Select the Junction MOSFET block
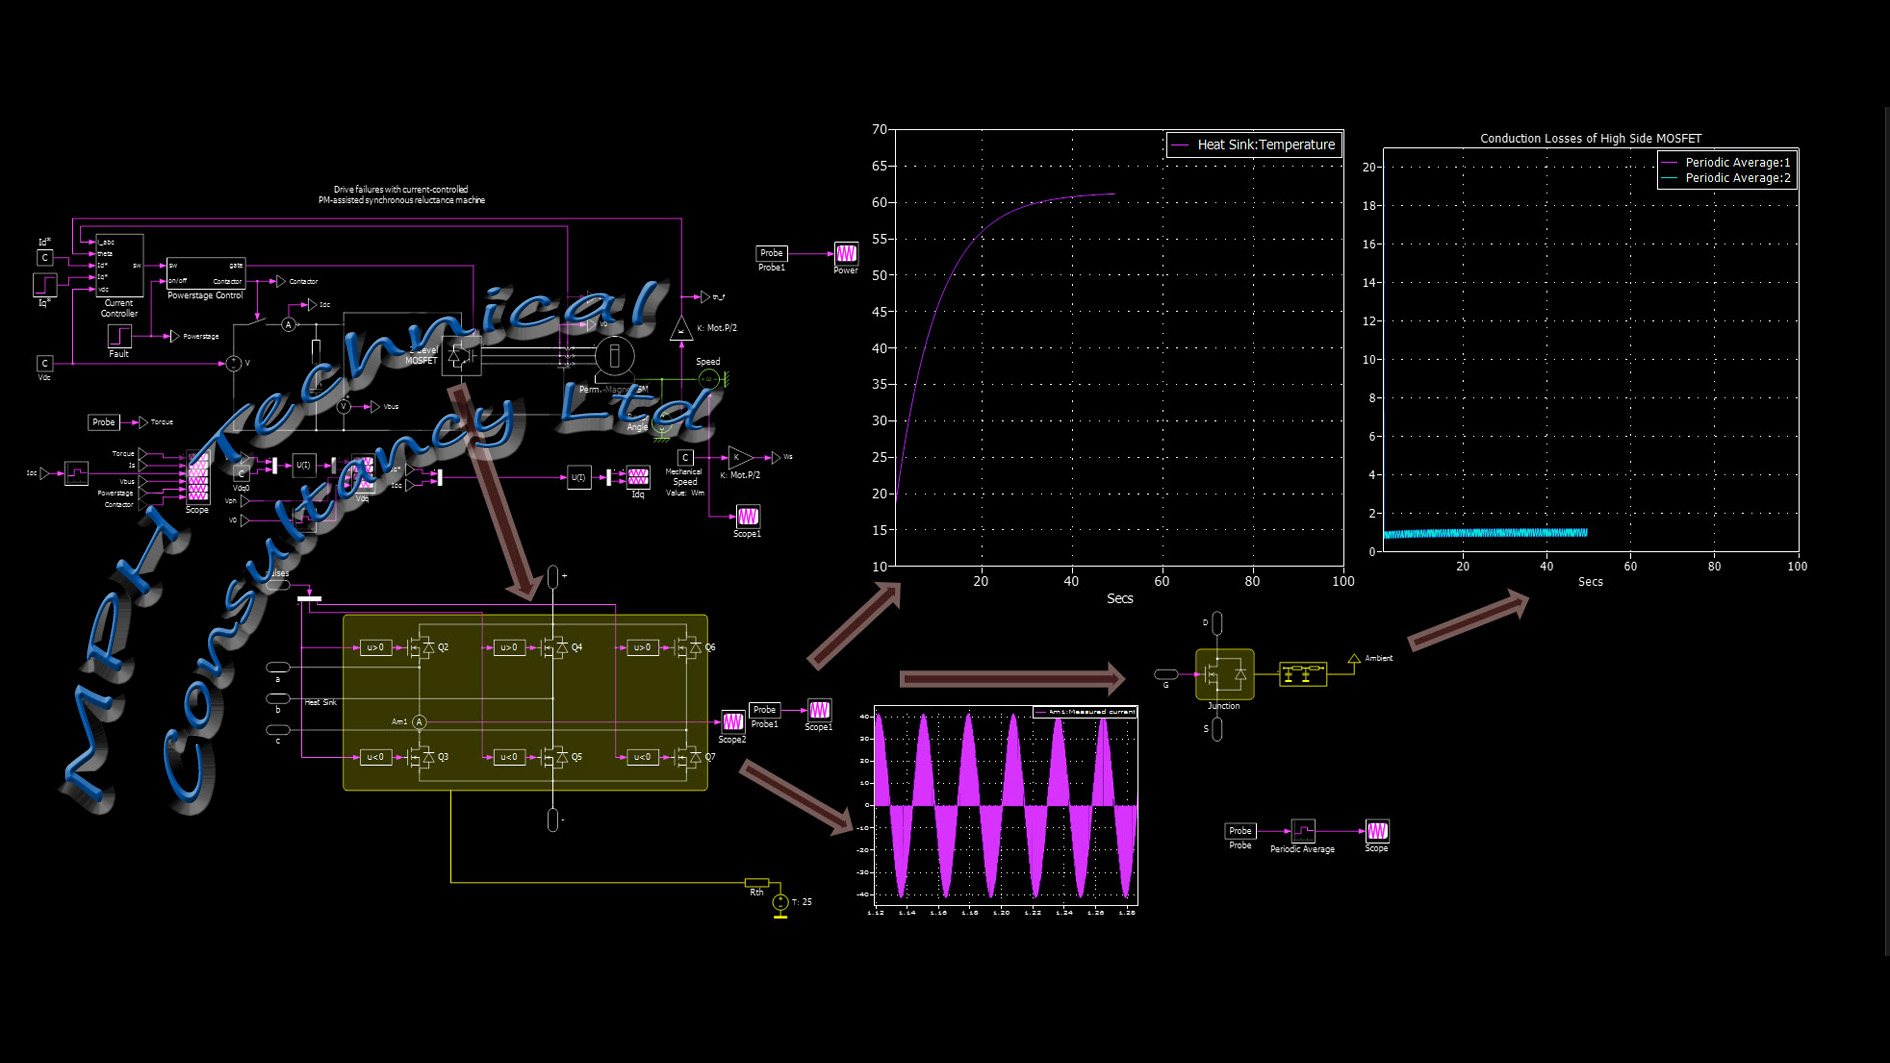Viewport: 1890px width, 1063px height. [x=1224, y=674]
